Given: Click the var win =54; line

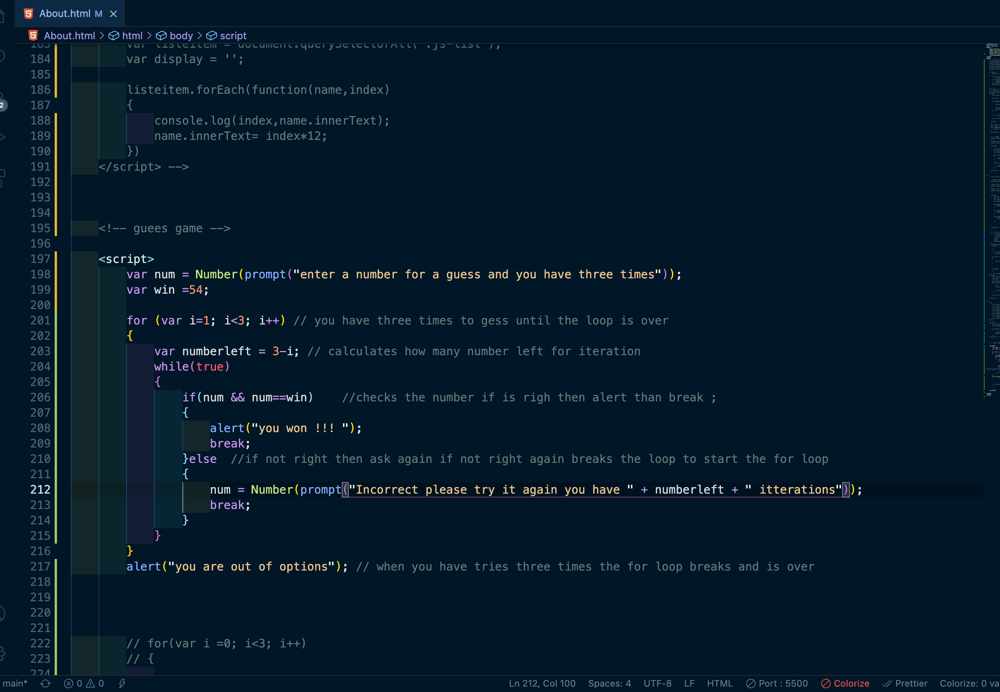Looking at the screenshot, I should (x=168, y=290).
